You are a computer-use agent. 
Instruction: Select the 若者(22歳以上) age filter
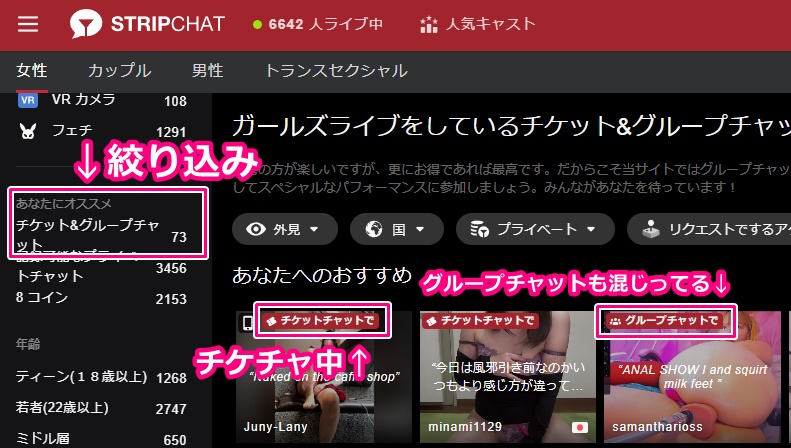pyautogui.click(x=63, y=410)
